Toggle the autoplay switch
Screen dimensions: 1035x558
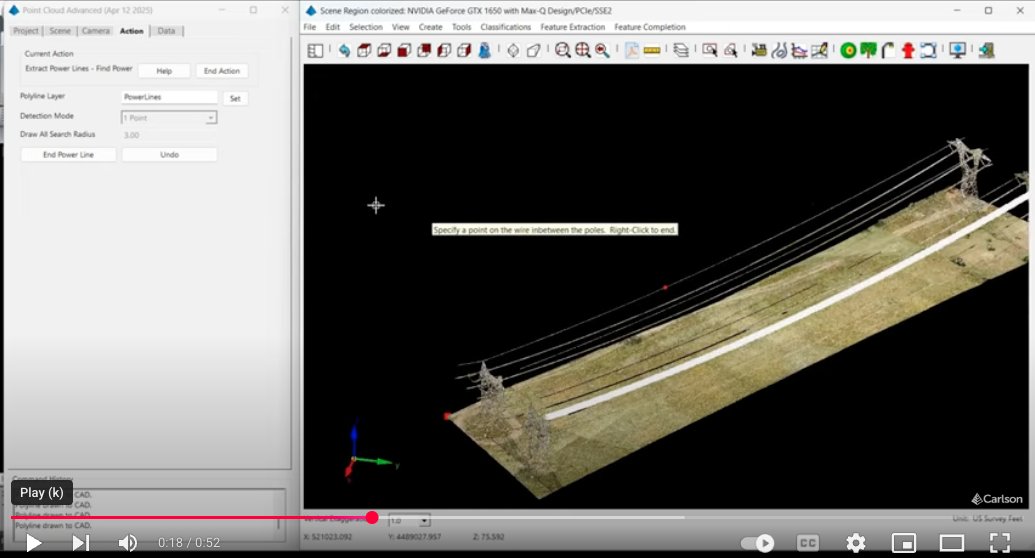click(x=758, y=543)
